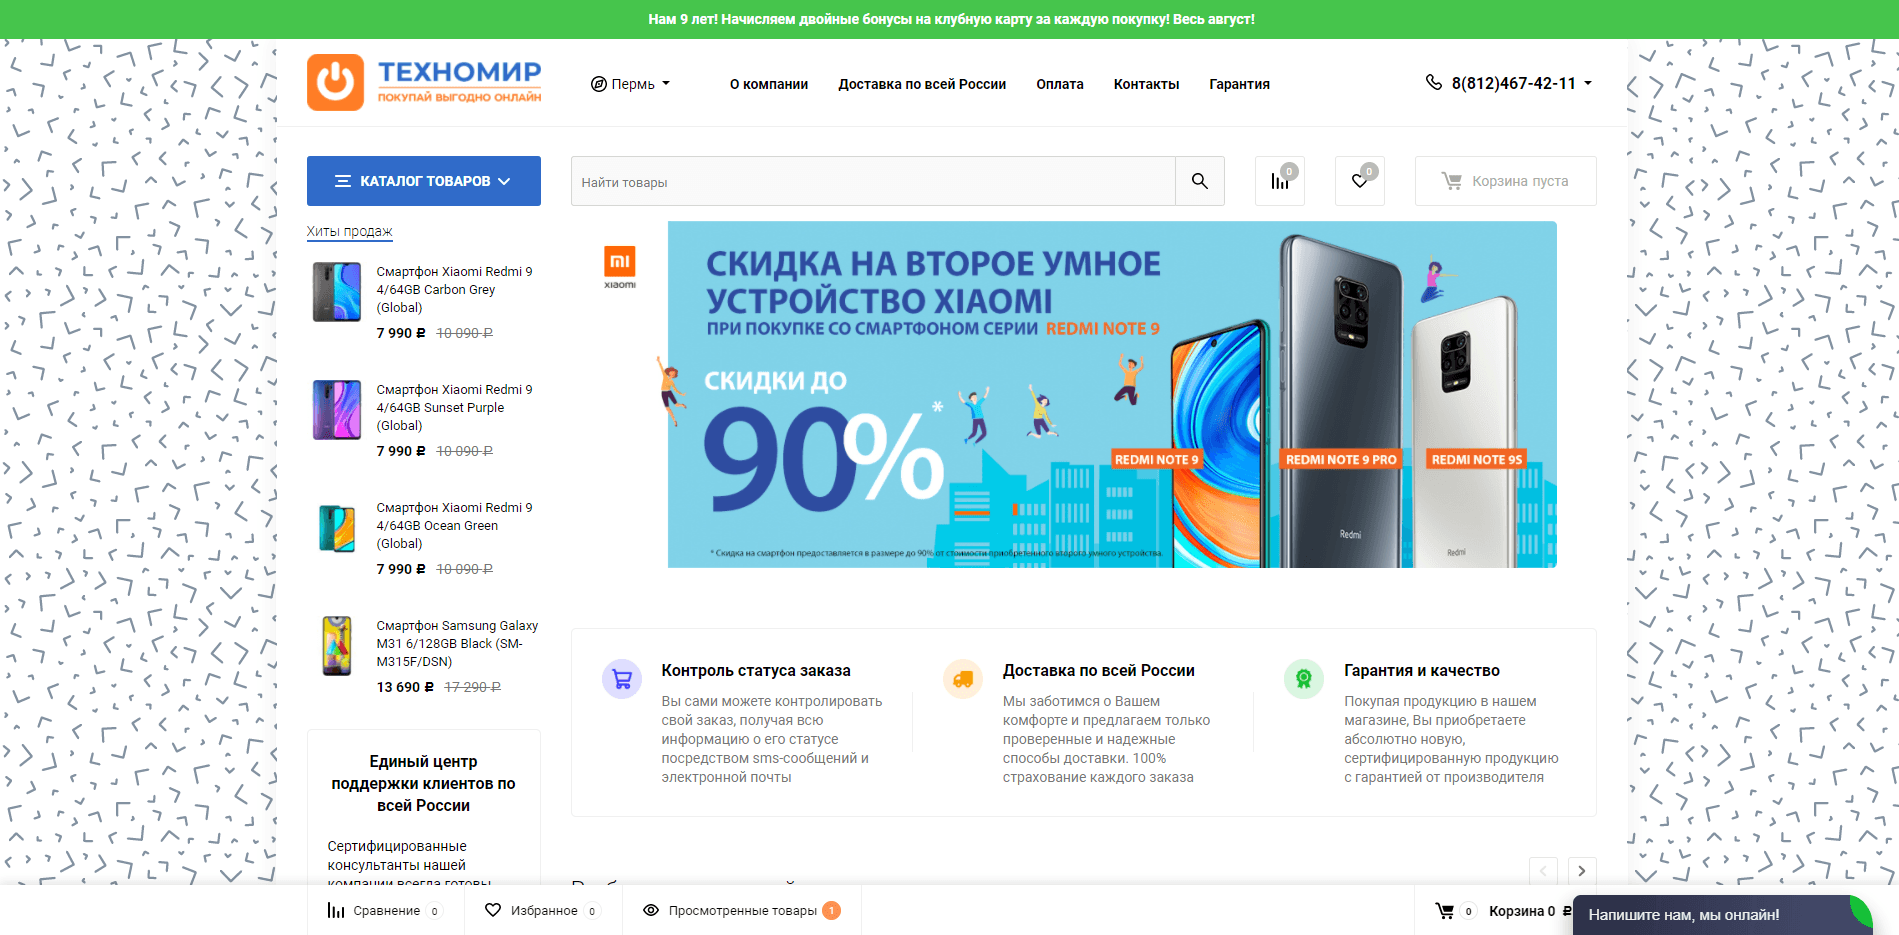Expand the Пермь city selector
Image resolution: width=1899 pixels, height=935 pixels.
click(x=632, y=84)
